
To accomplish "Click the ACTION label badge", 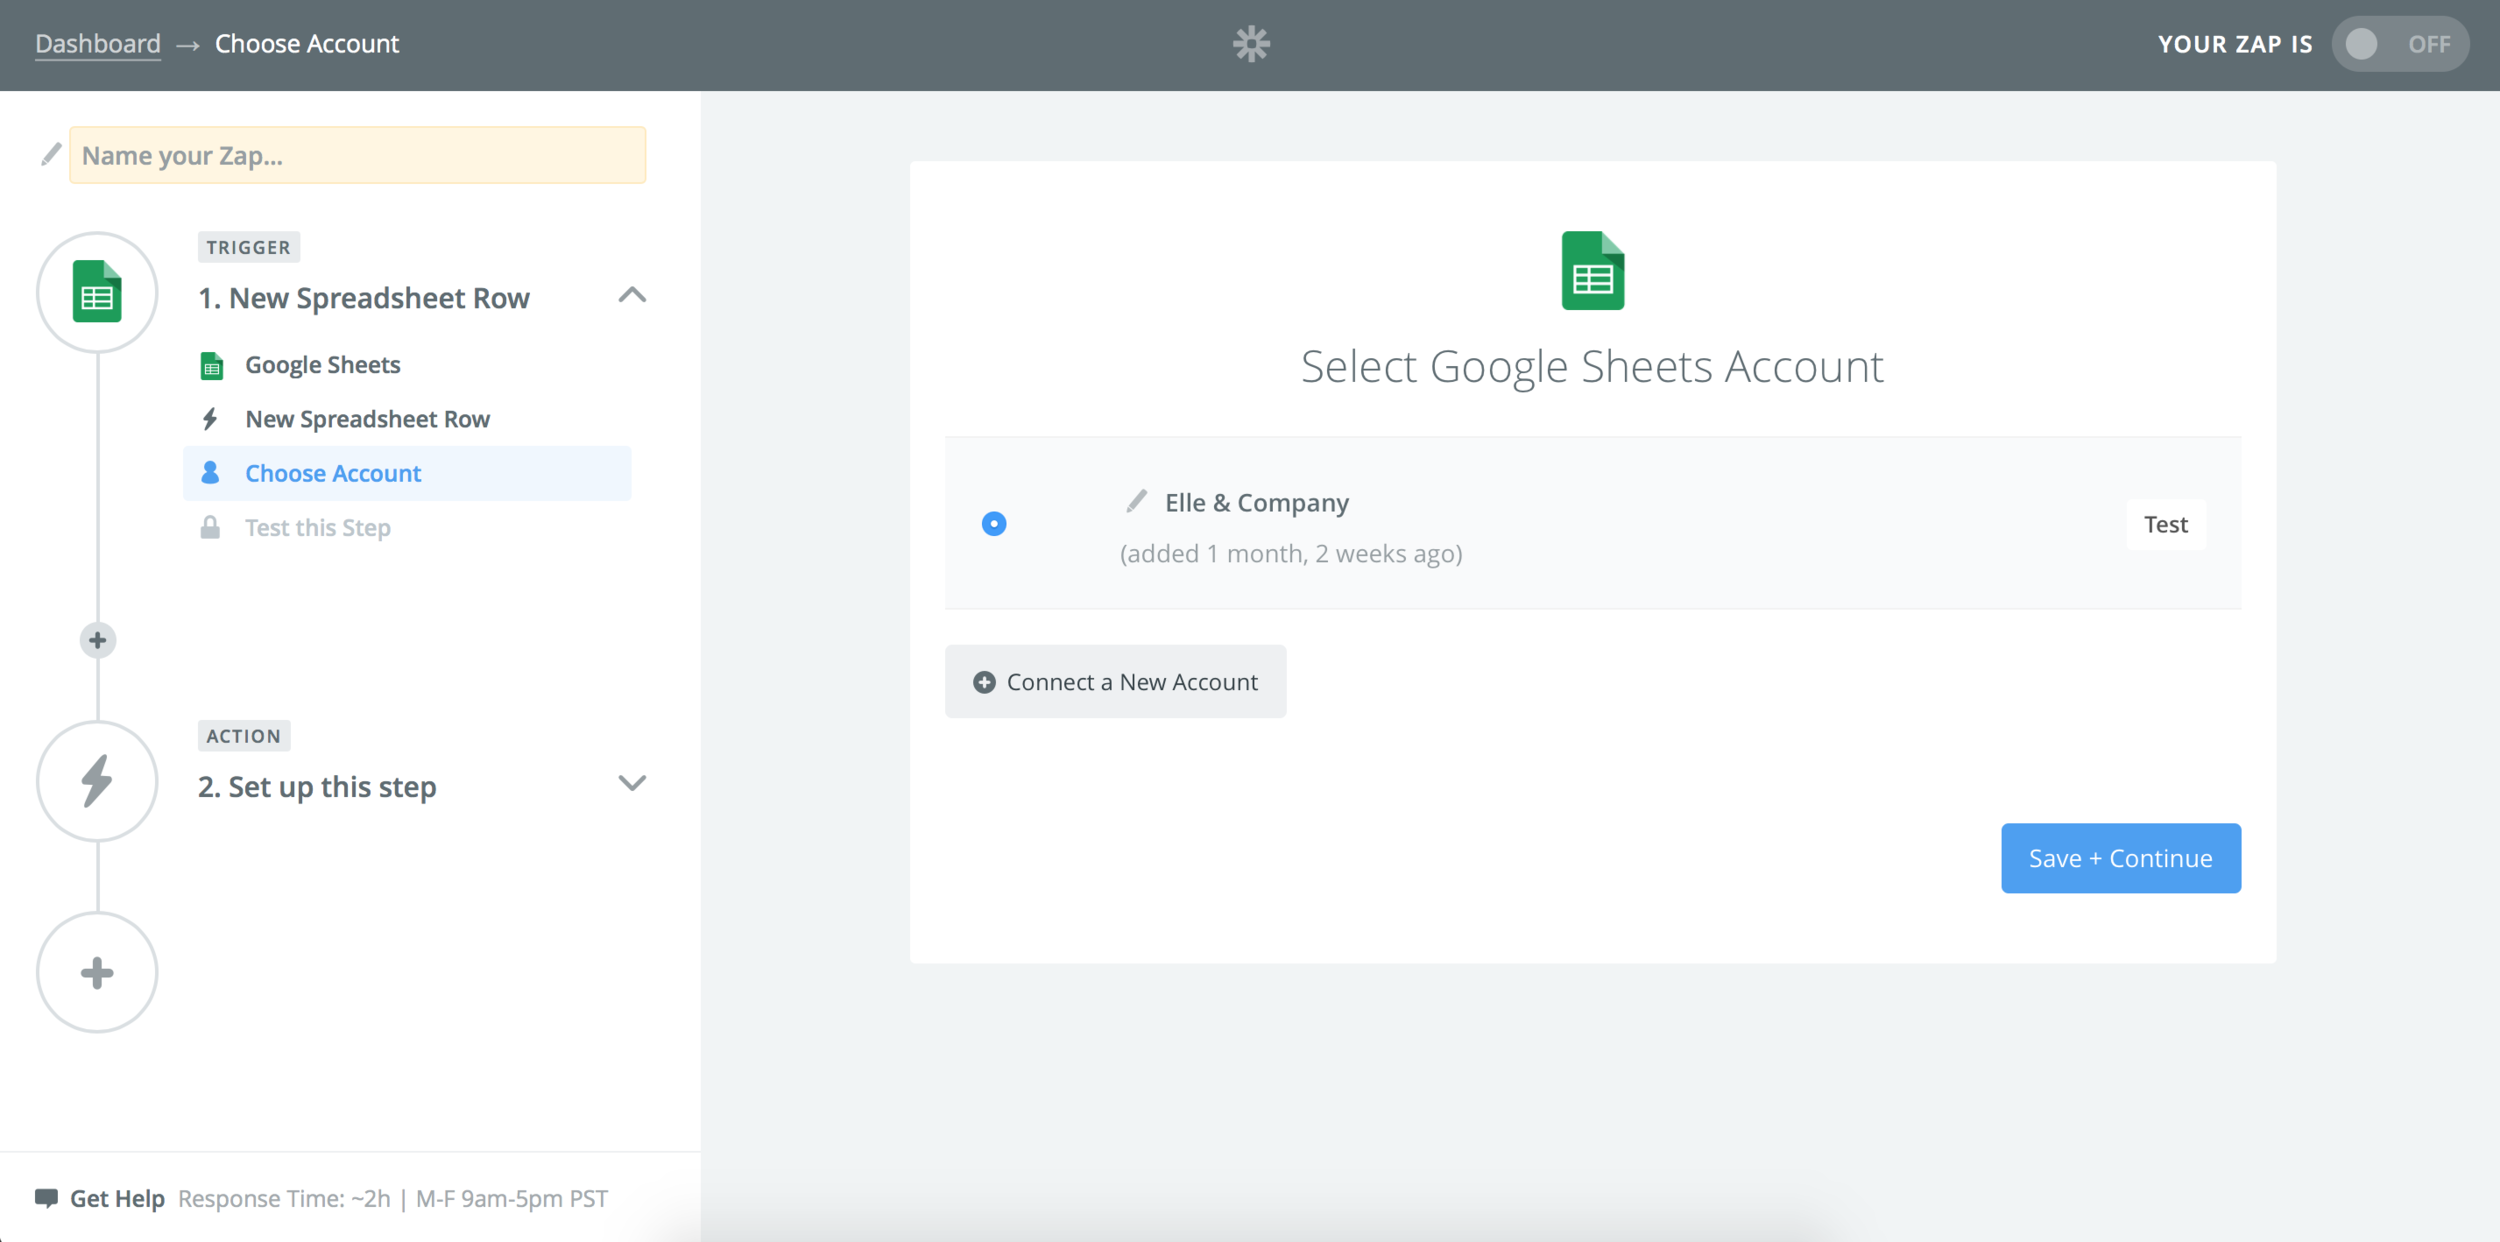I will [x=244, y=736].
